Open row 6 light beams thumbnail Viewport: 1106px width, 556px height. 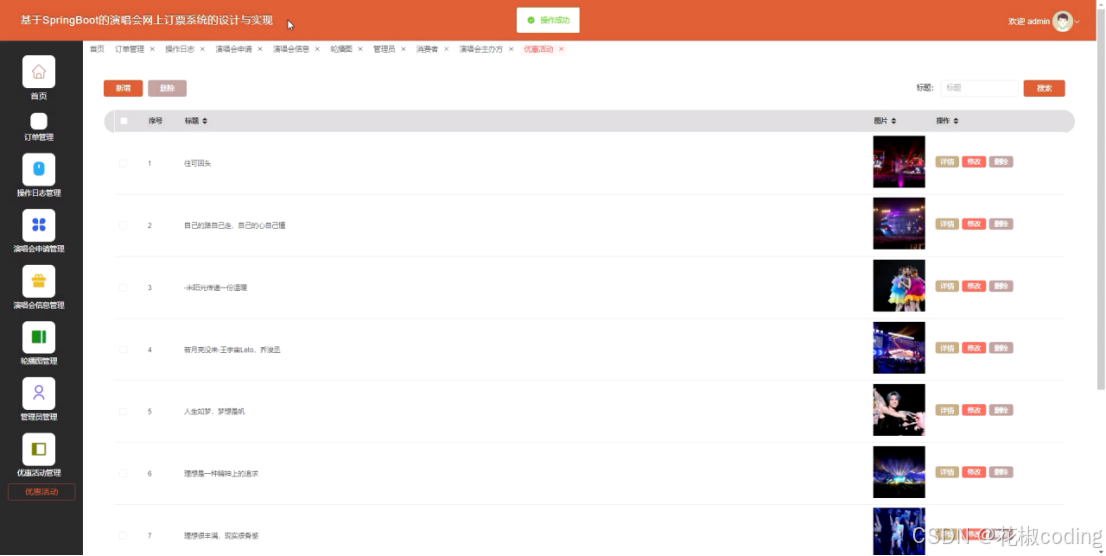[899, 472]
